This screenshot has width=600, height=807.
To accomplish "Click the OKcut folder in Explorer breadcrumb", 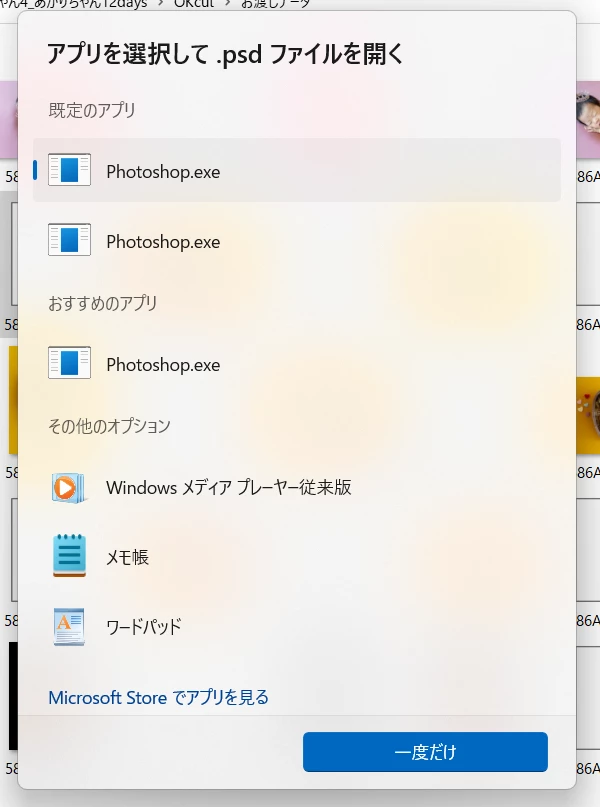I will click(193, 4).
